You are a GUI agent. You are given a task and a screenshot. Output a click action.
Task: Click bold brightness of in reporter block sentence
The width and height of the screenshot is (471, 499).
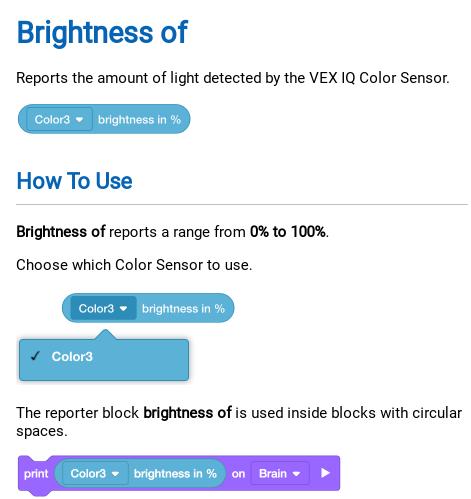coord(187,413)
